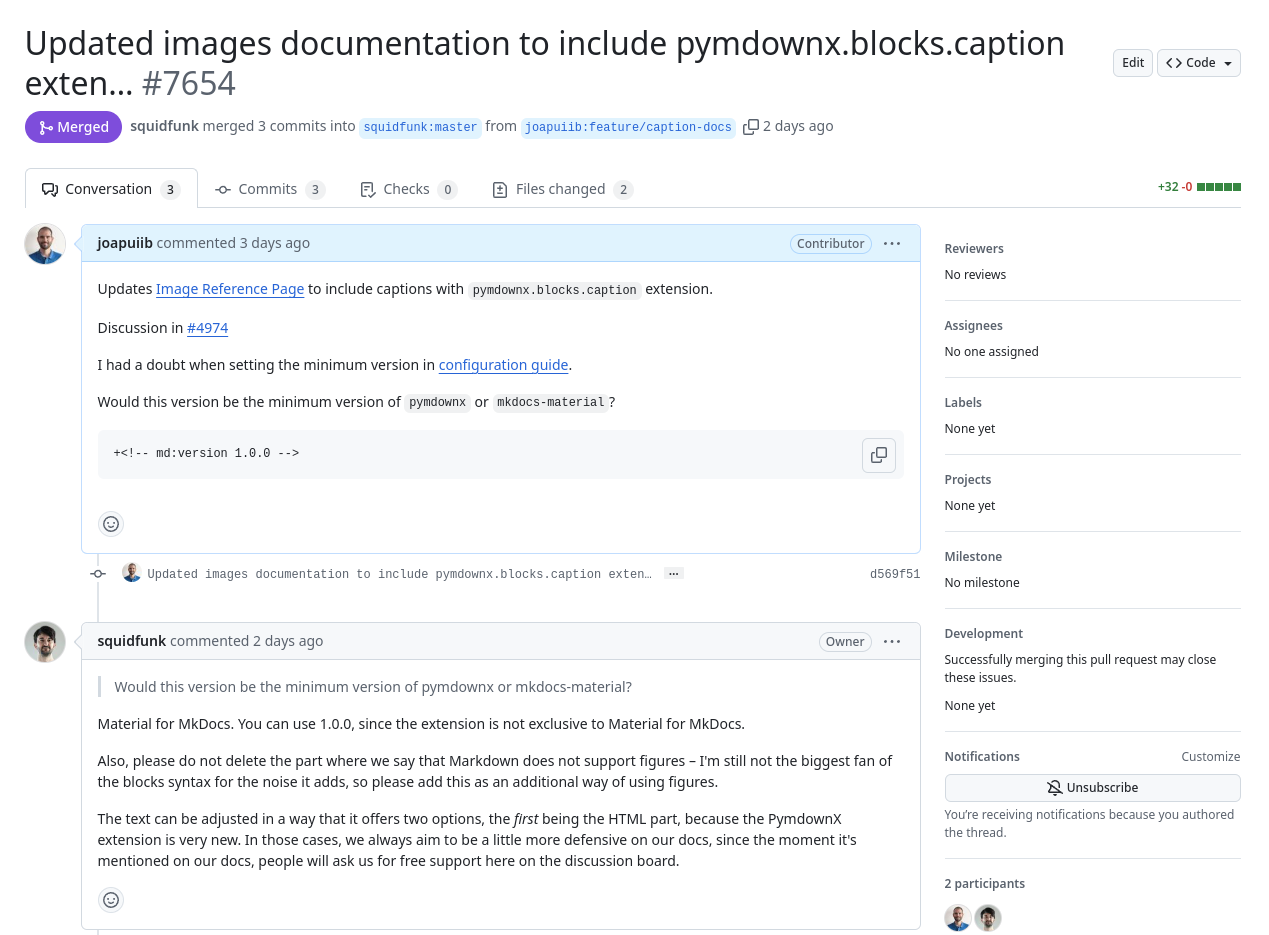Image resolution: width=1269 pixels, height=935 pixels.
Task: Follow the configuration guide link
Action: tap(504, 365)
